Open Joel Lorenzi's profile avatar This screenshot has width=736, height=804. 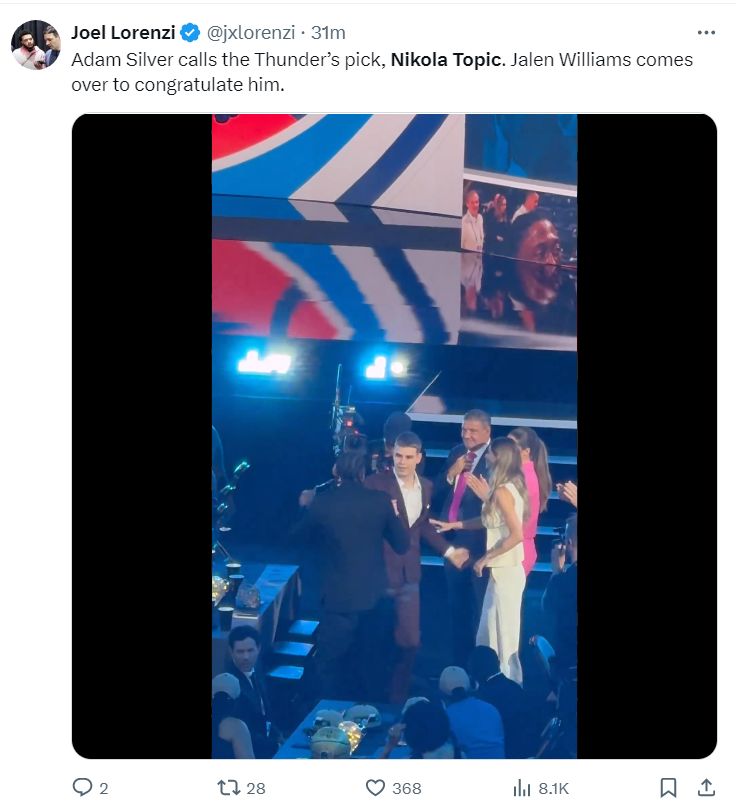[36, 45]
